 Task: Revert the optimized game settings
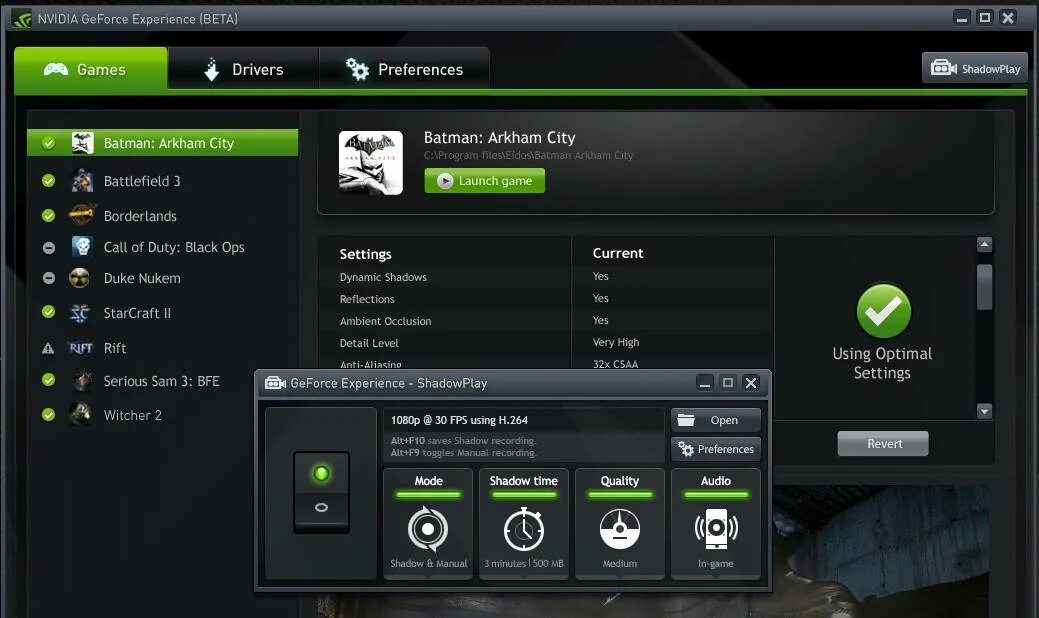(883, 444)
